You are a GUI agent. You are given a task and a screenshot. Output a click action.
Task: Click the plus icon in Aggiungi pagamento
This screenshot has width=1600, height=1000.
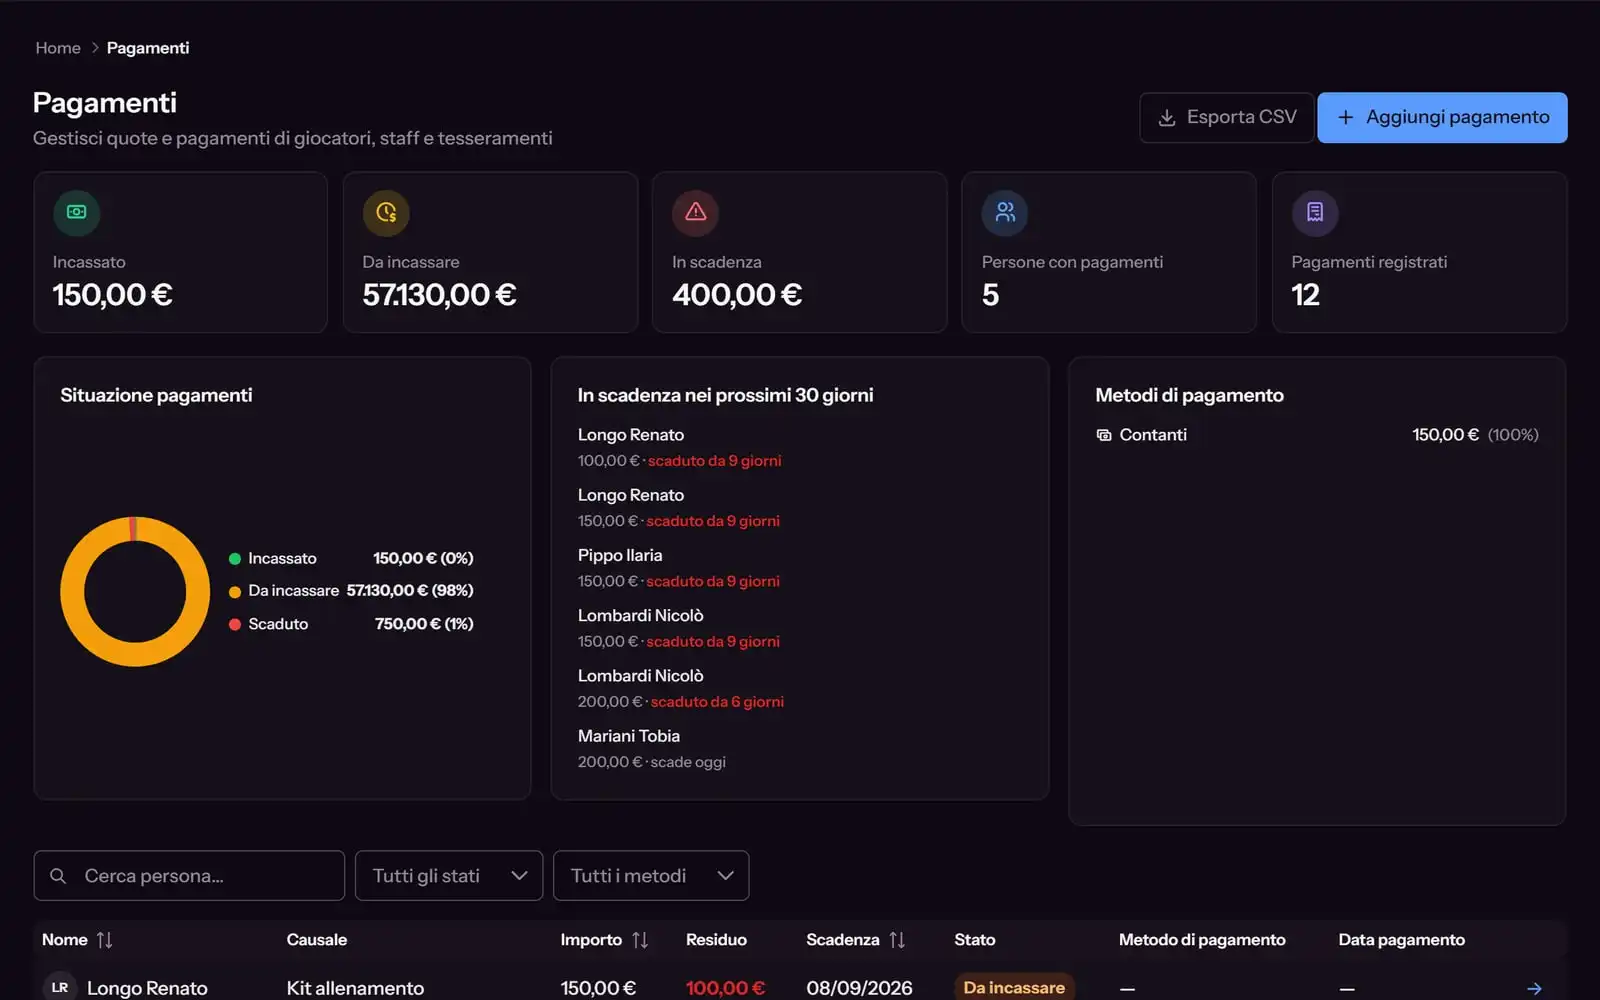point(1346,118)
